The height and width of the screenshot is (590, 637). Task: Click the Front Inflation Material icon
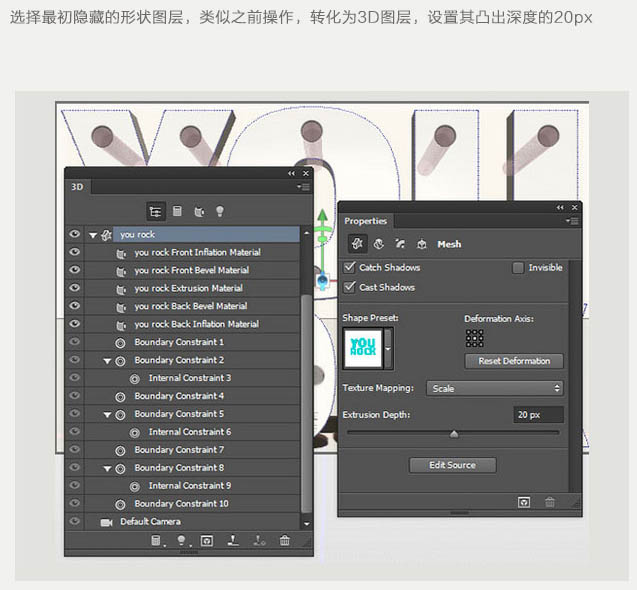click(121, 254)
